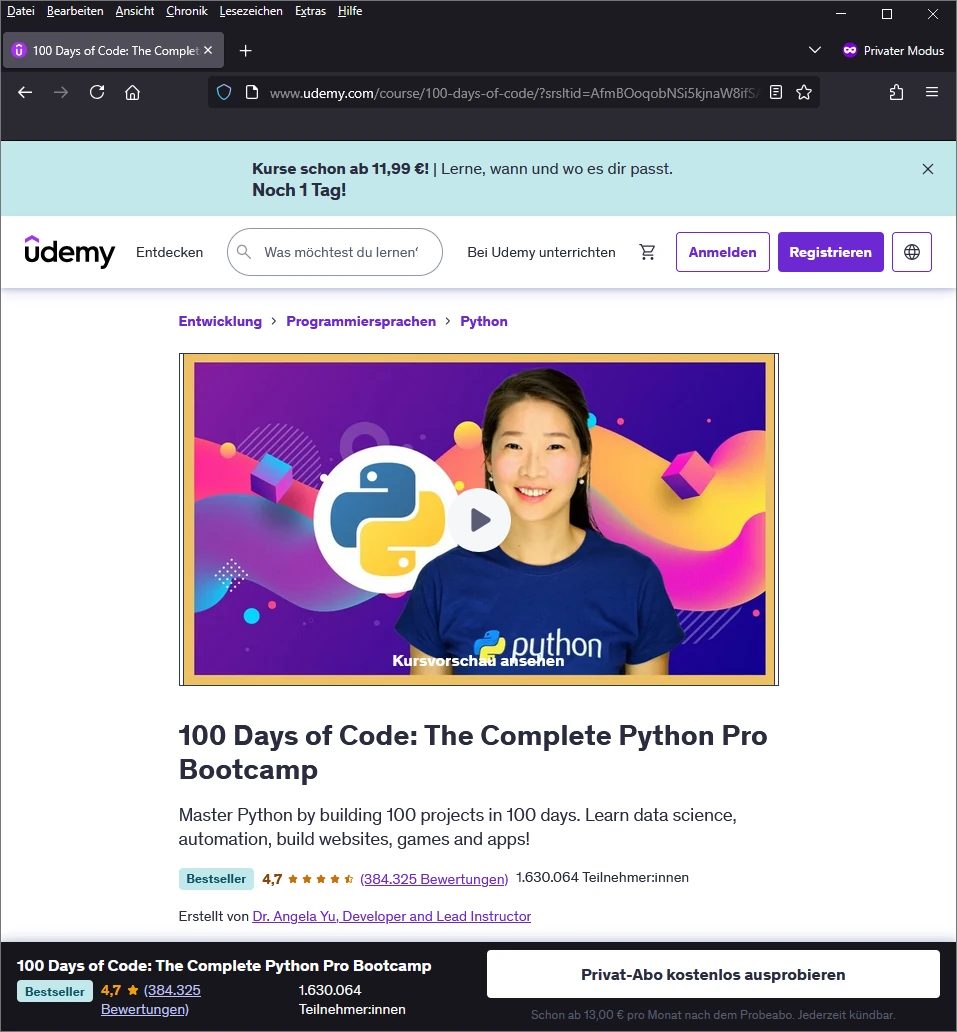Select the 100 Days of Code tab
The image size is (957, 1032).
(114, 50)
